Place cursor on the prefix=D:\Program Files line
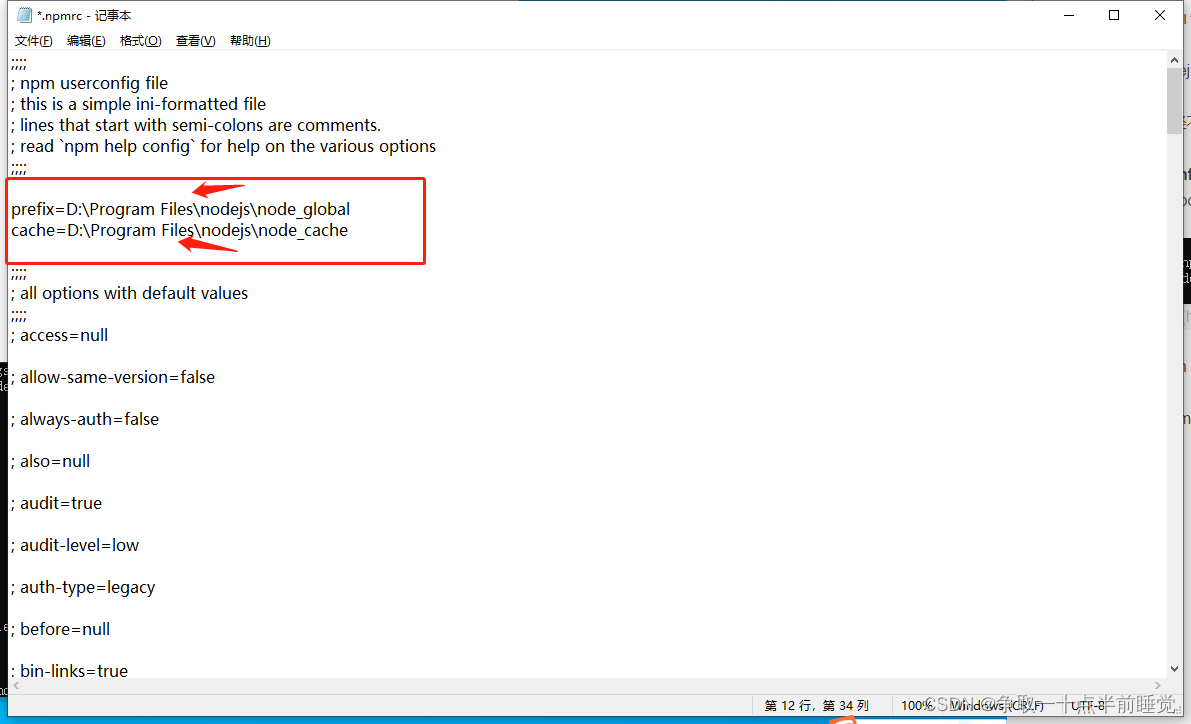 180,209
